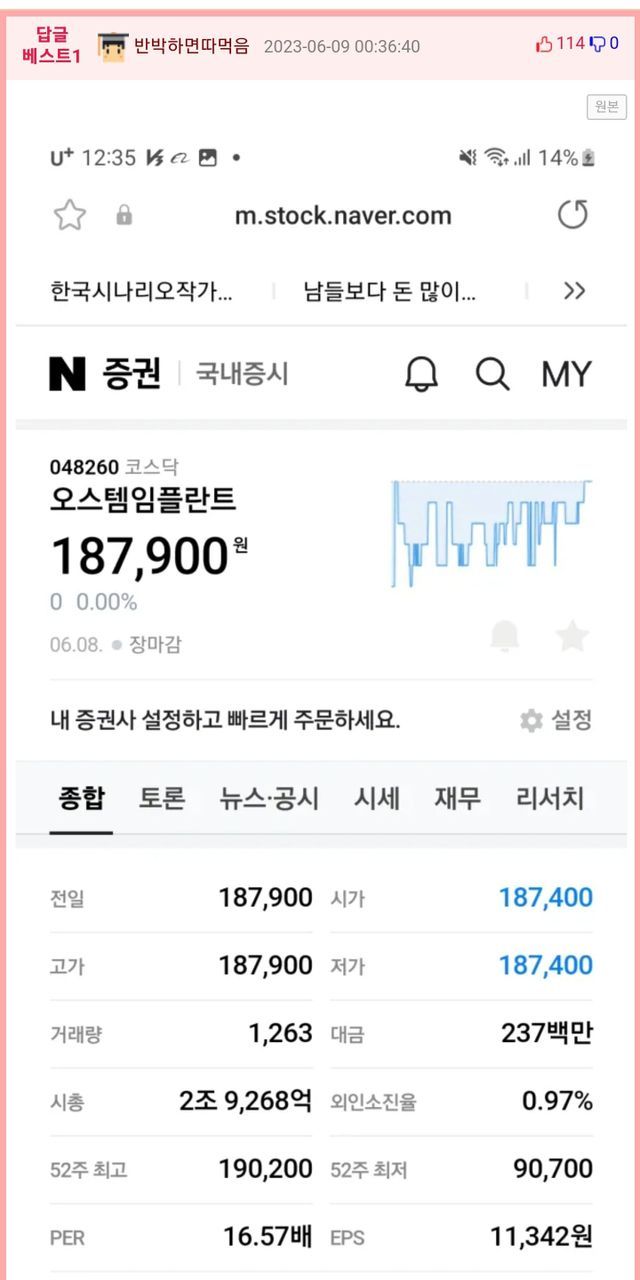Click the 원본 button
The image size is (640, 1280).
point(606,107)
